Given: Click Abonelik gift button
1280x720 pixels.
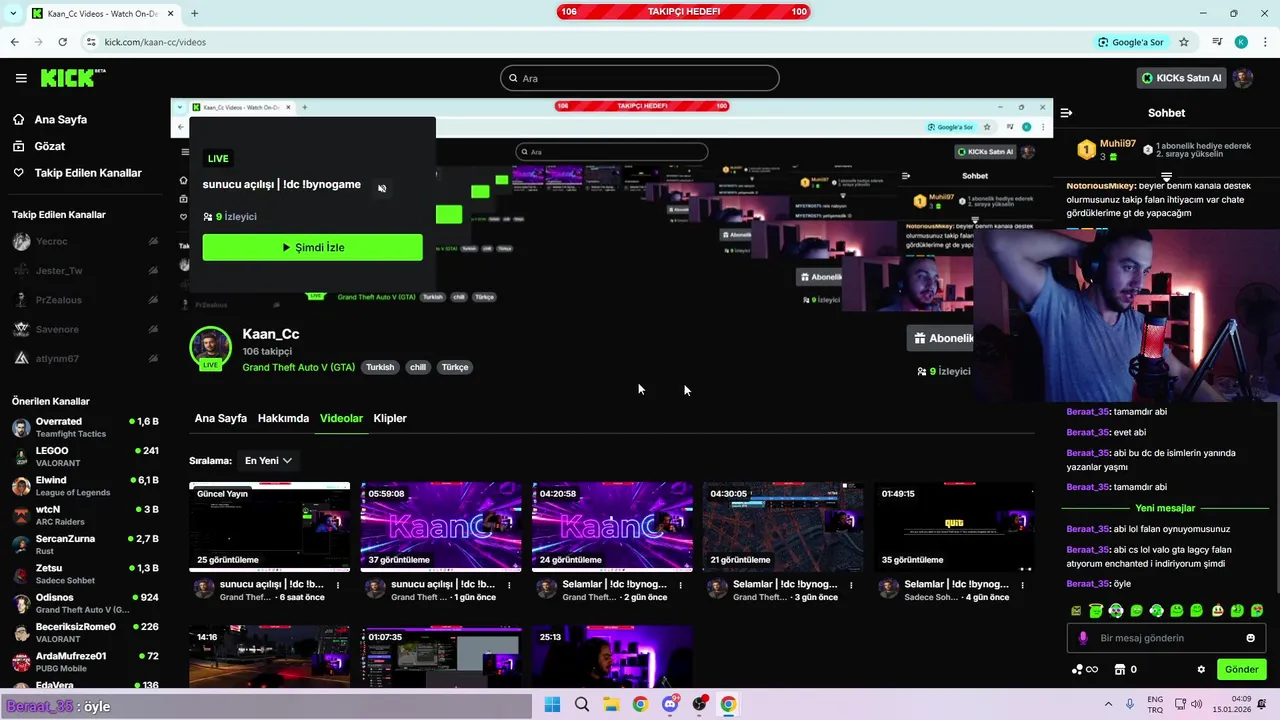Looking at the screenshot, I should [x=940, y=338].
